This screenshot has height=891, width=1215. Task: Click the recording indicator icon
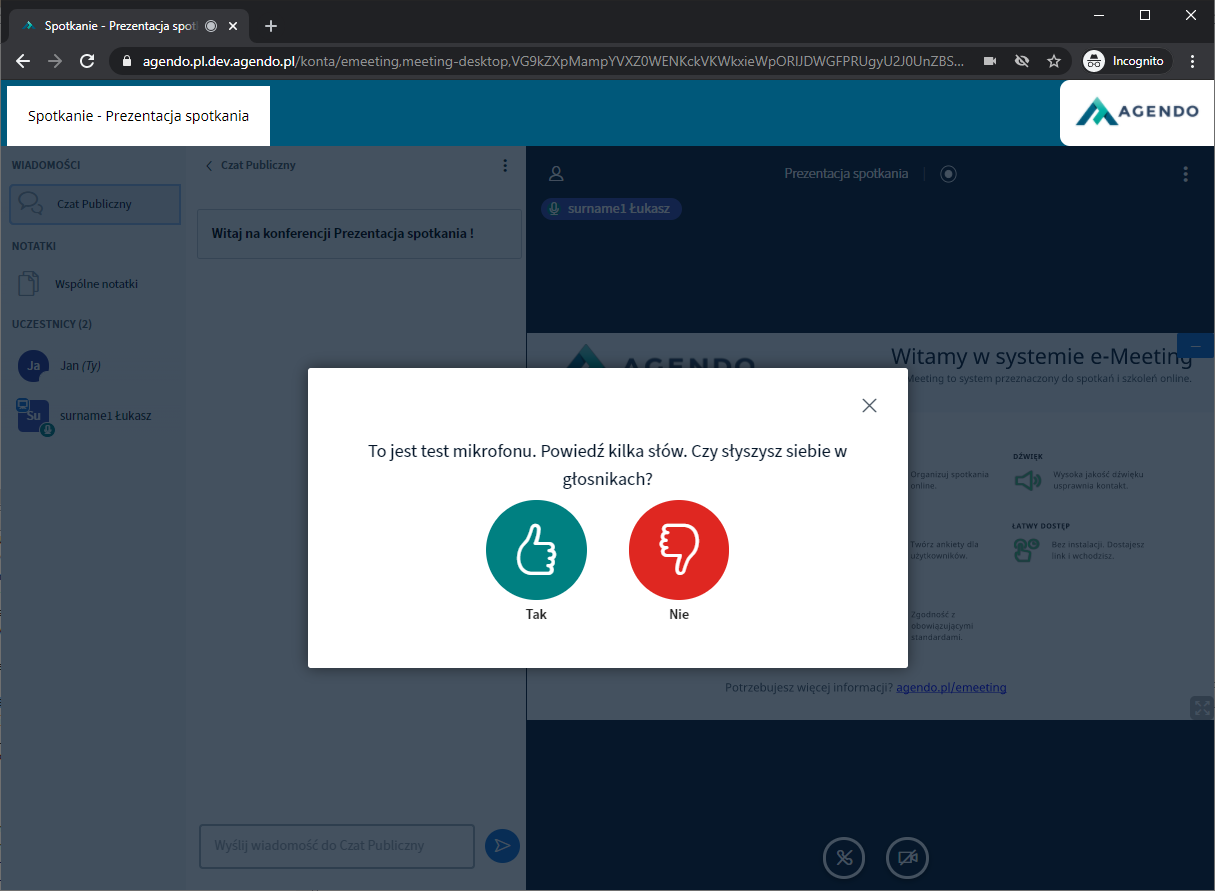point(948,174)
